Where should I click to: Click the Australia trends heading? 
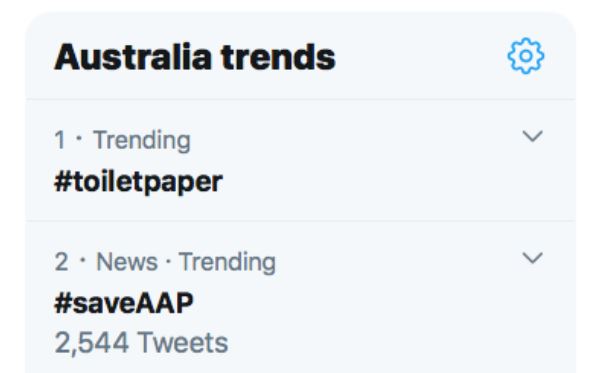pos(195,57)
